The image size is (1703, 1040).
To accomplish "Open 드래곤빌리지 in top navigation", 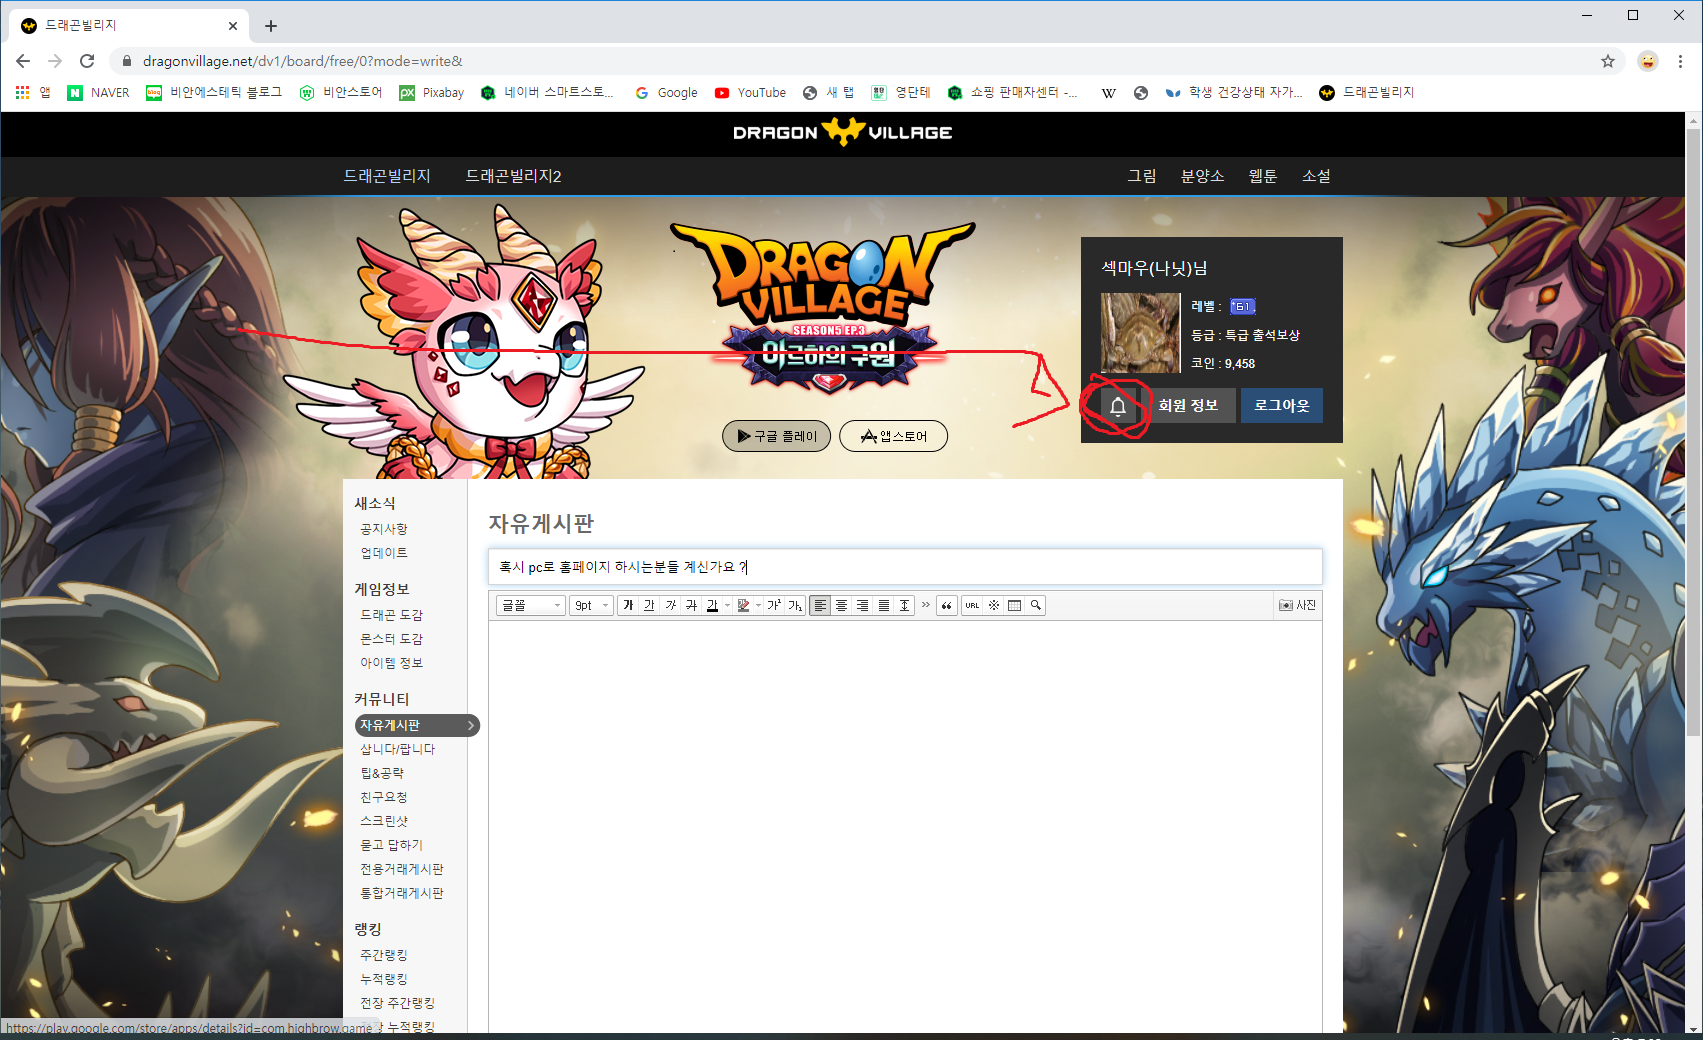I will pyautogui.click(x=387, y=176).
